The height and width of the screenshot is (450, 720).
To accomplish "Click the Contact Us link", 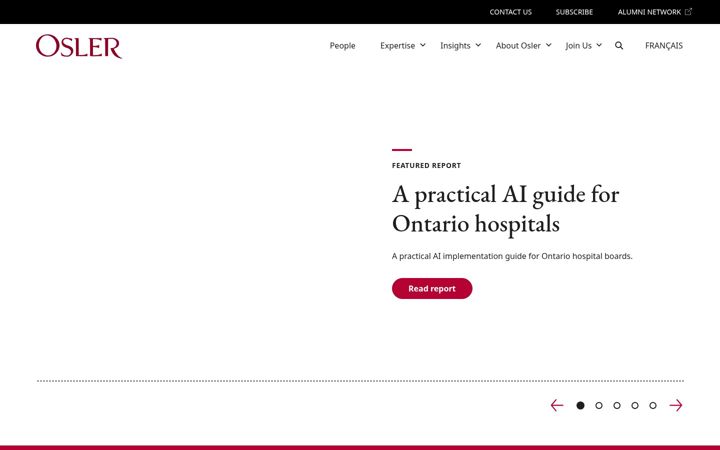I will [511, 12].
